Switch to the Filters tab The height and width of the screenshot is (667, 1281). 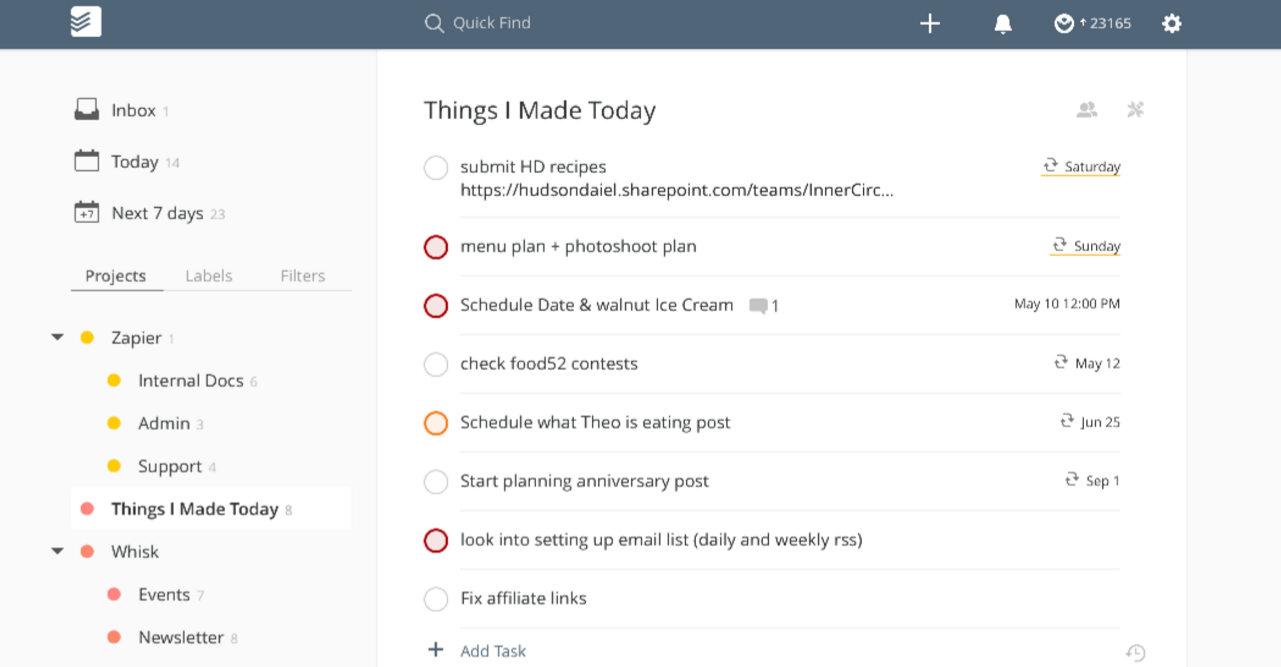pyautogui.click(x=303, y=276)
